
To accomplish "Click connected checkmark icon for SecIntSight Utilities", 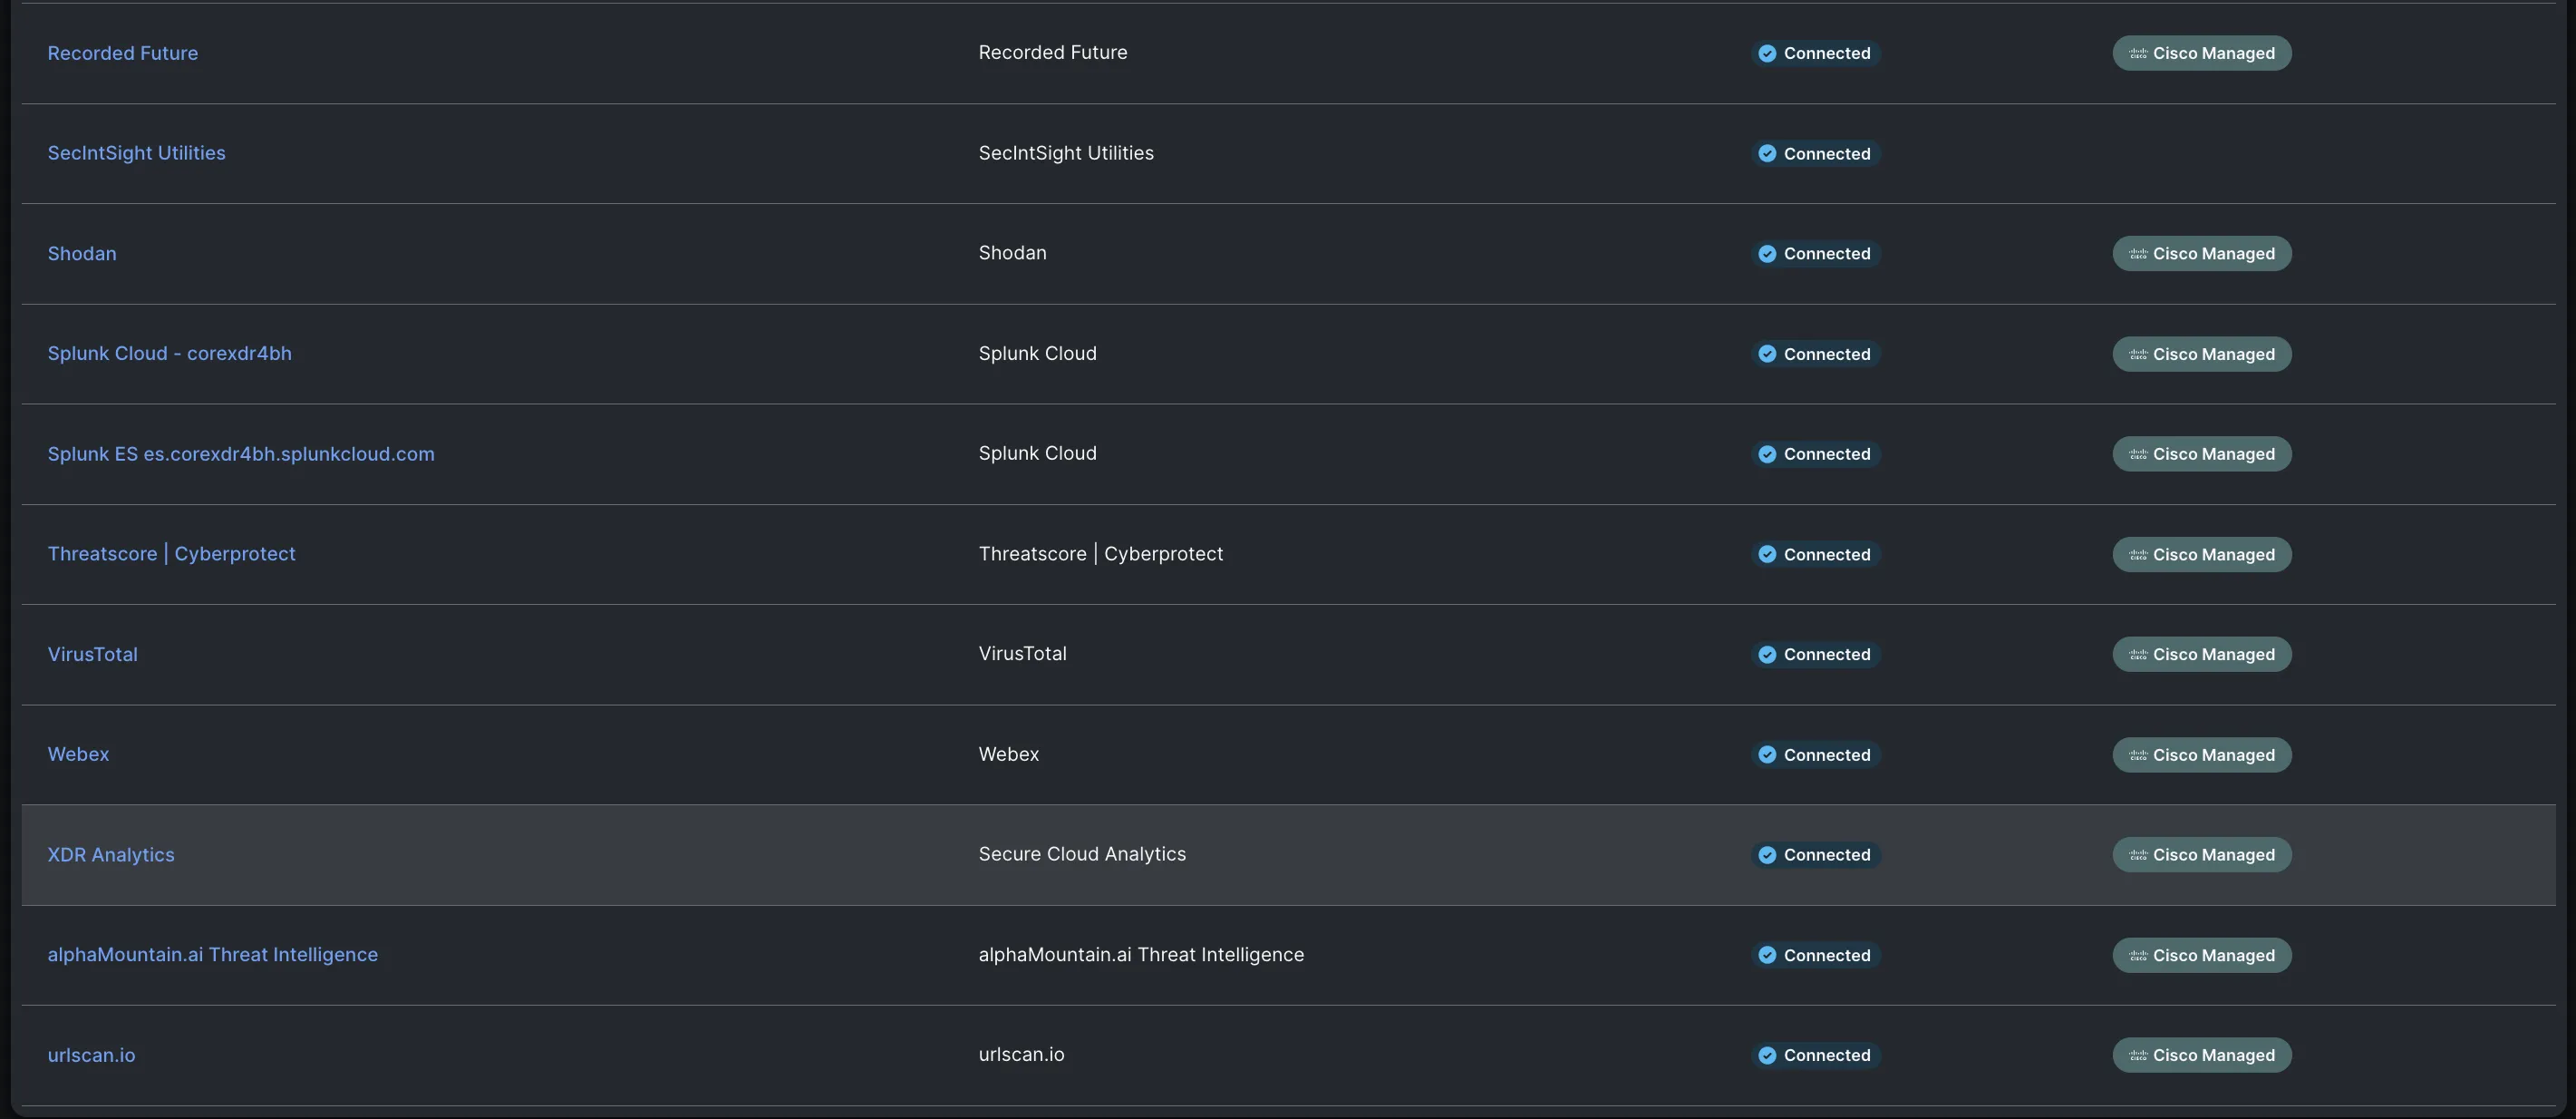I will (x=1767, y=153).
